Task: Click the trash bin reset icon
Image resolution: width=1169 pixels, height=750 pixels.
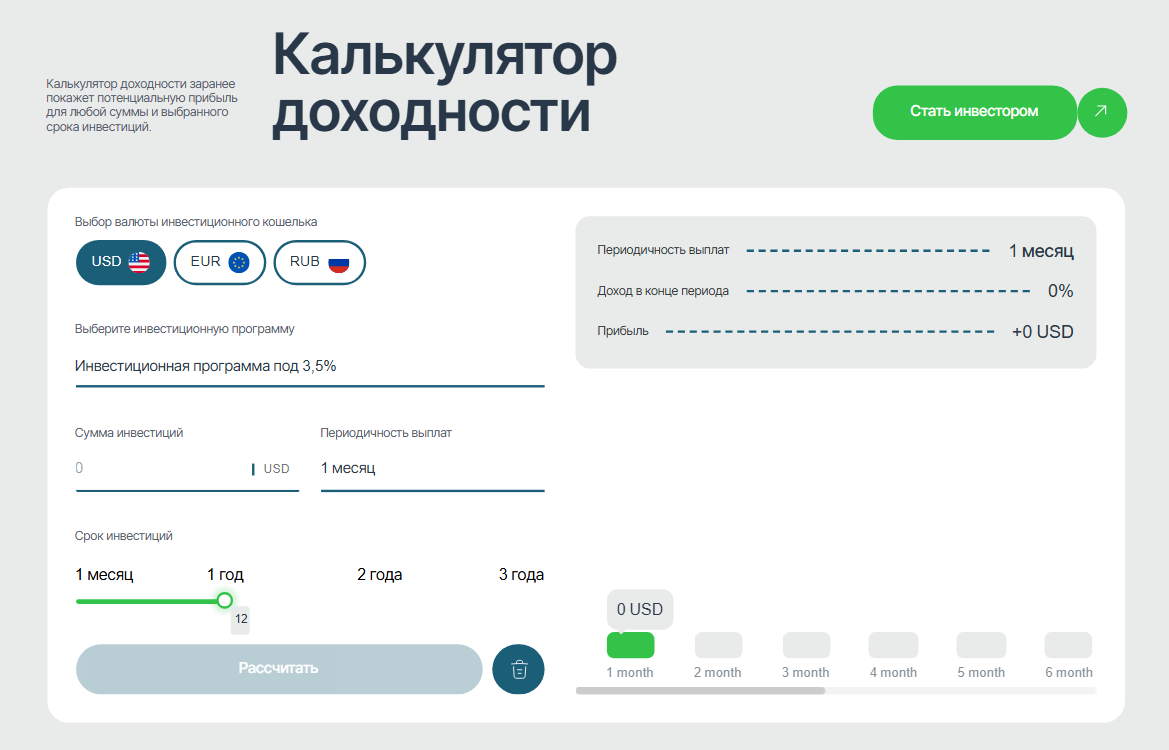Action: (x=518, y=669)
